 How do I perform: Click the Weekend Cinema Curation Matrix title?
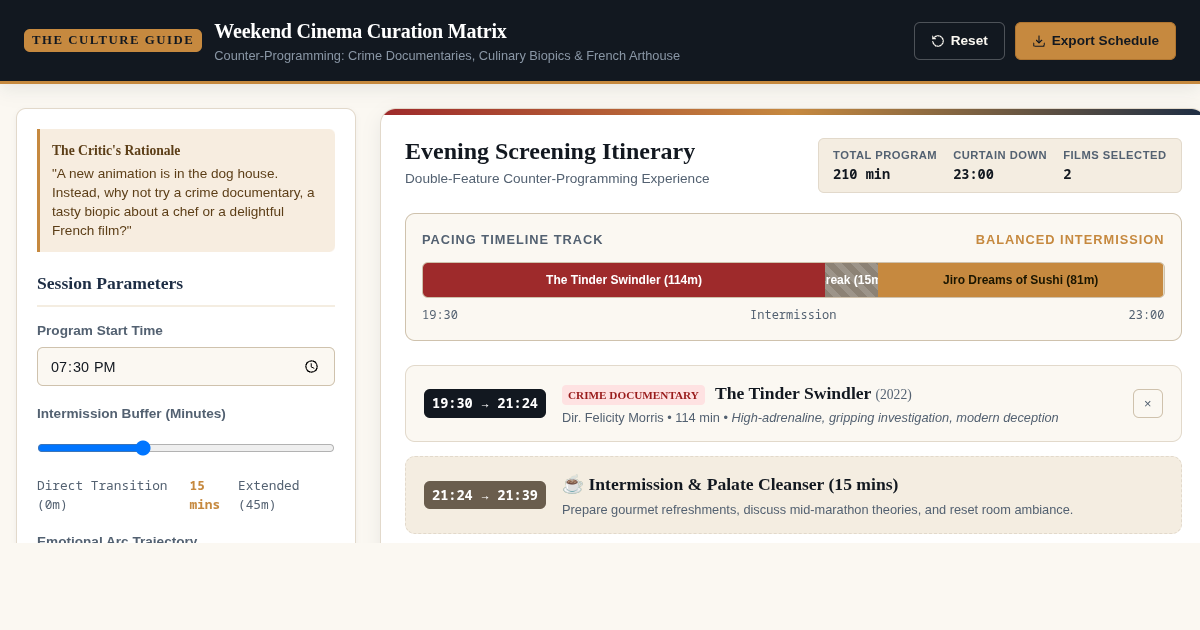(x=360, y=31)
